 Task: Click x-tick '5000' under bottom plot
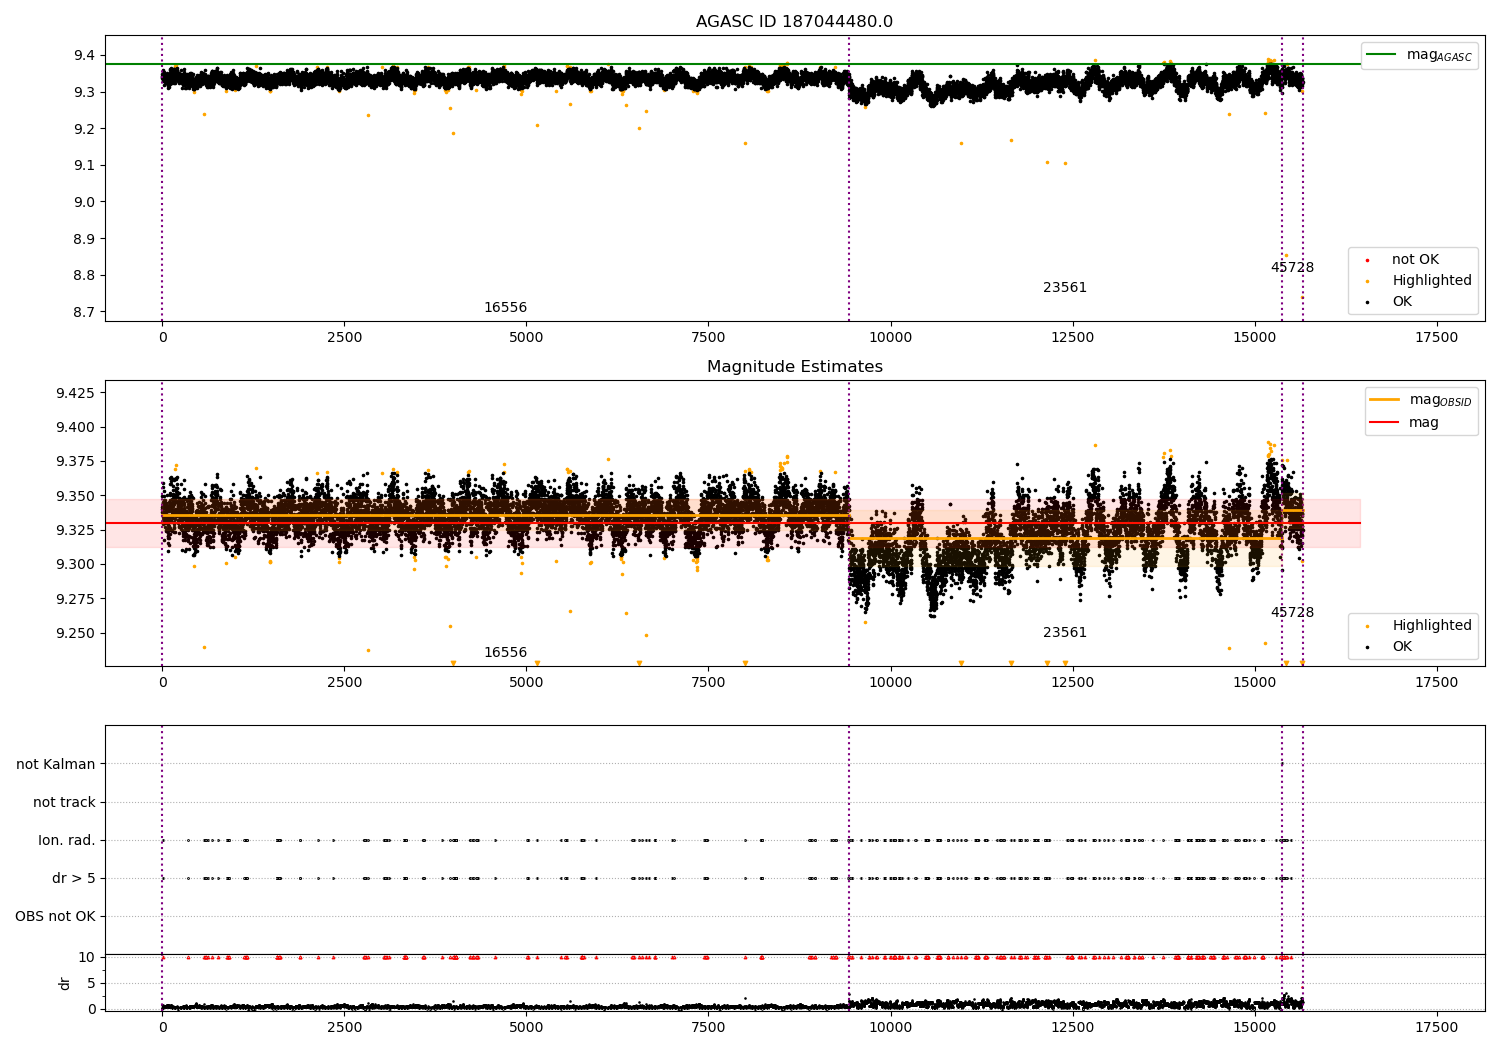pos(526,1027)
